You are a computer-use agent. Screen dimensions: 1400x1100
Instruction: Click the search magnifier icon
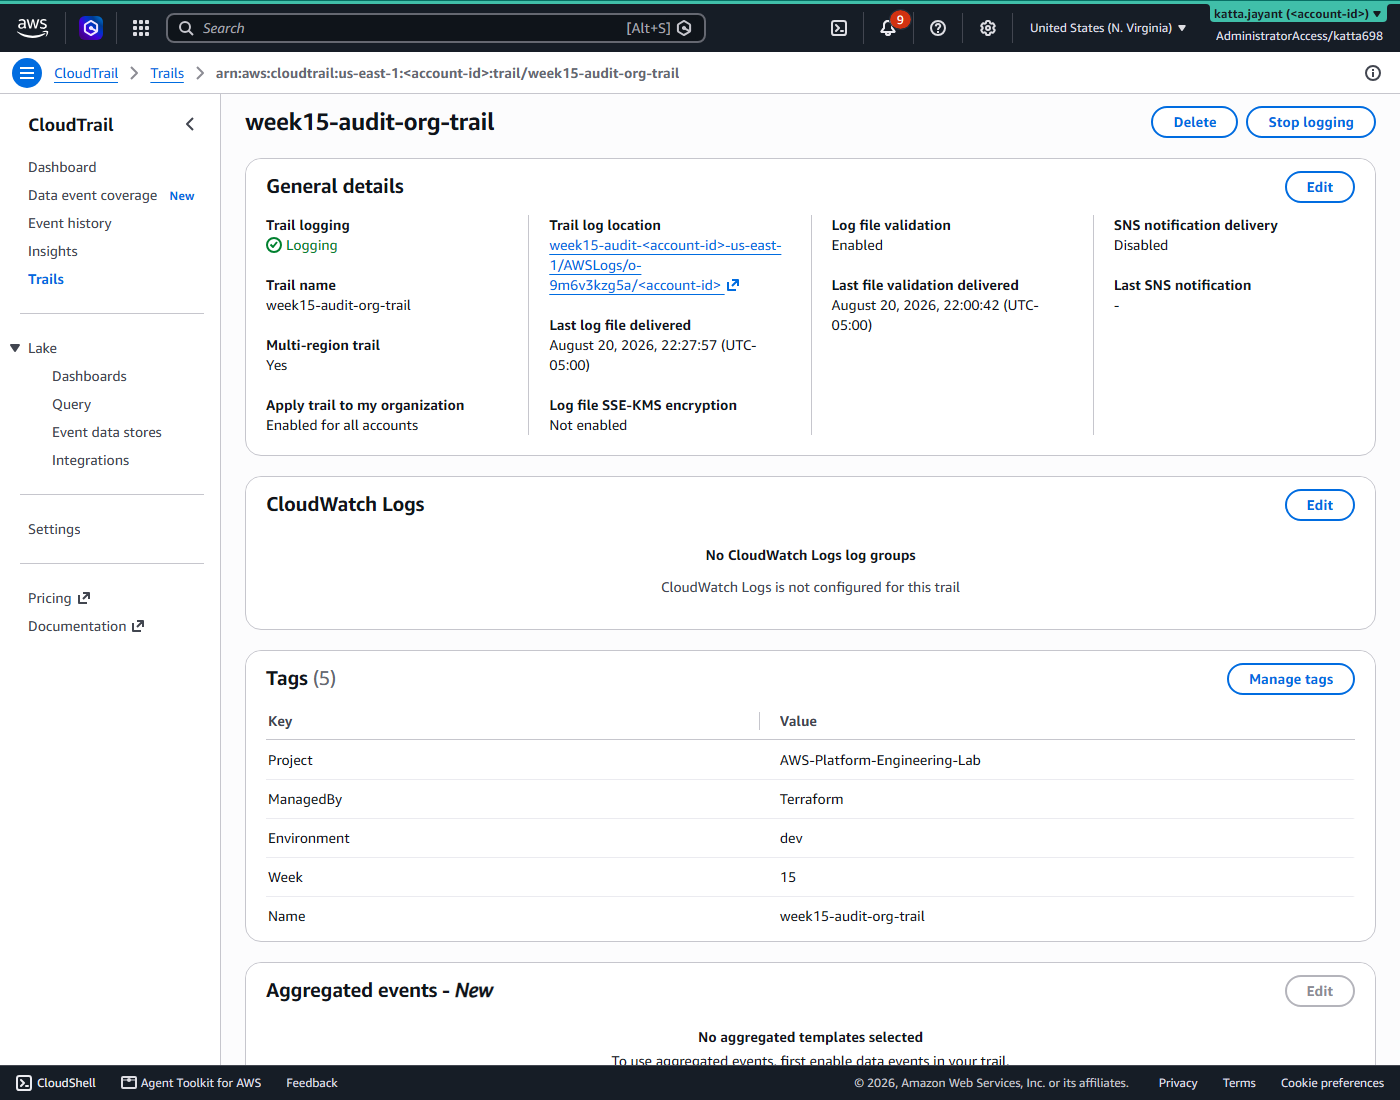click(186, 28)
